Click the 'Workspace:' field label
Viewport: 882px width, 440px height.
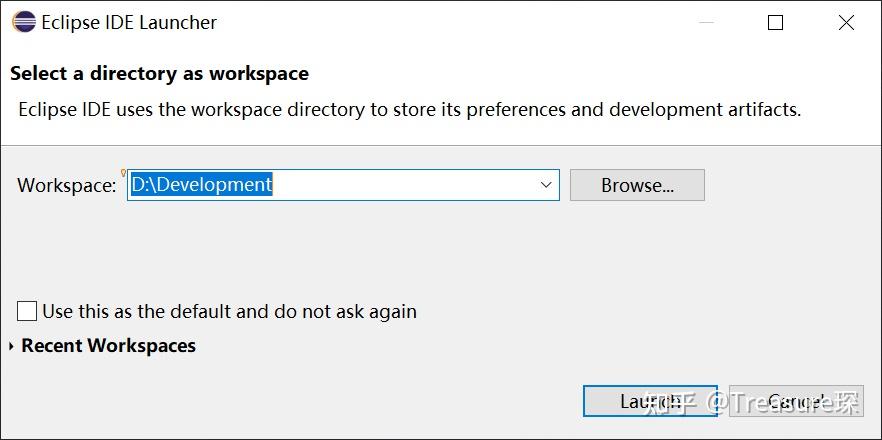67,185
